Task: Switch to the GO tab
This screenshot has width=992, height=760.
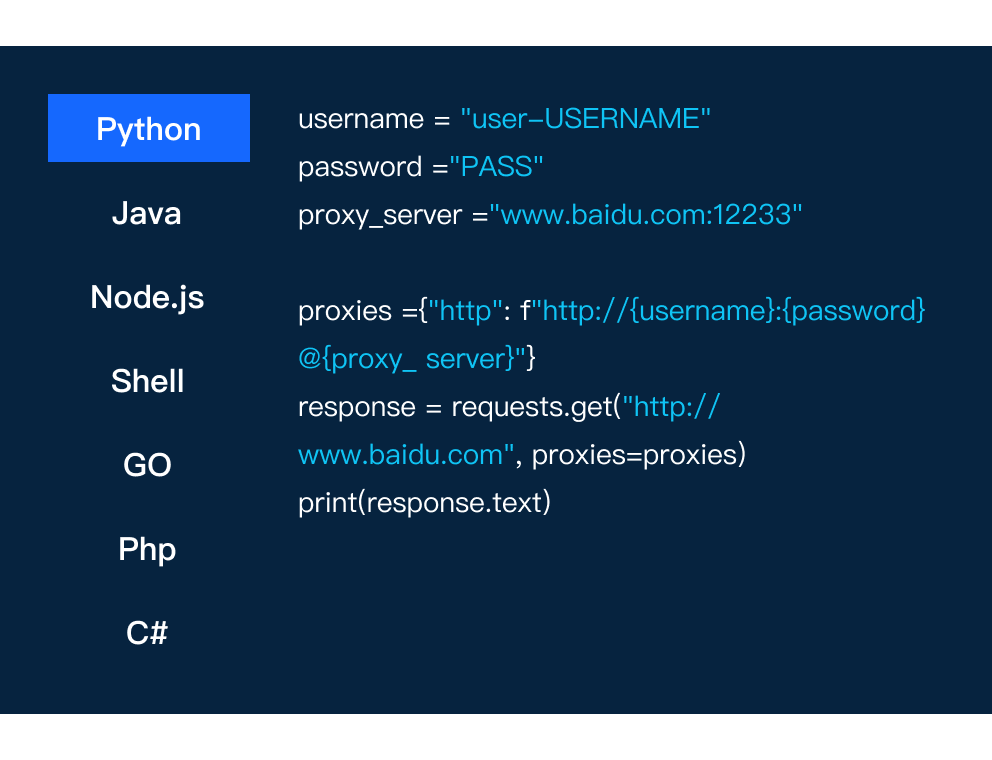Action: pos(147,465)
